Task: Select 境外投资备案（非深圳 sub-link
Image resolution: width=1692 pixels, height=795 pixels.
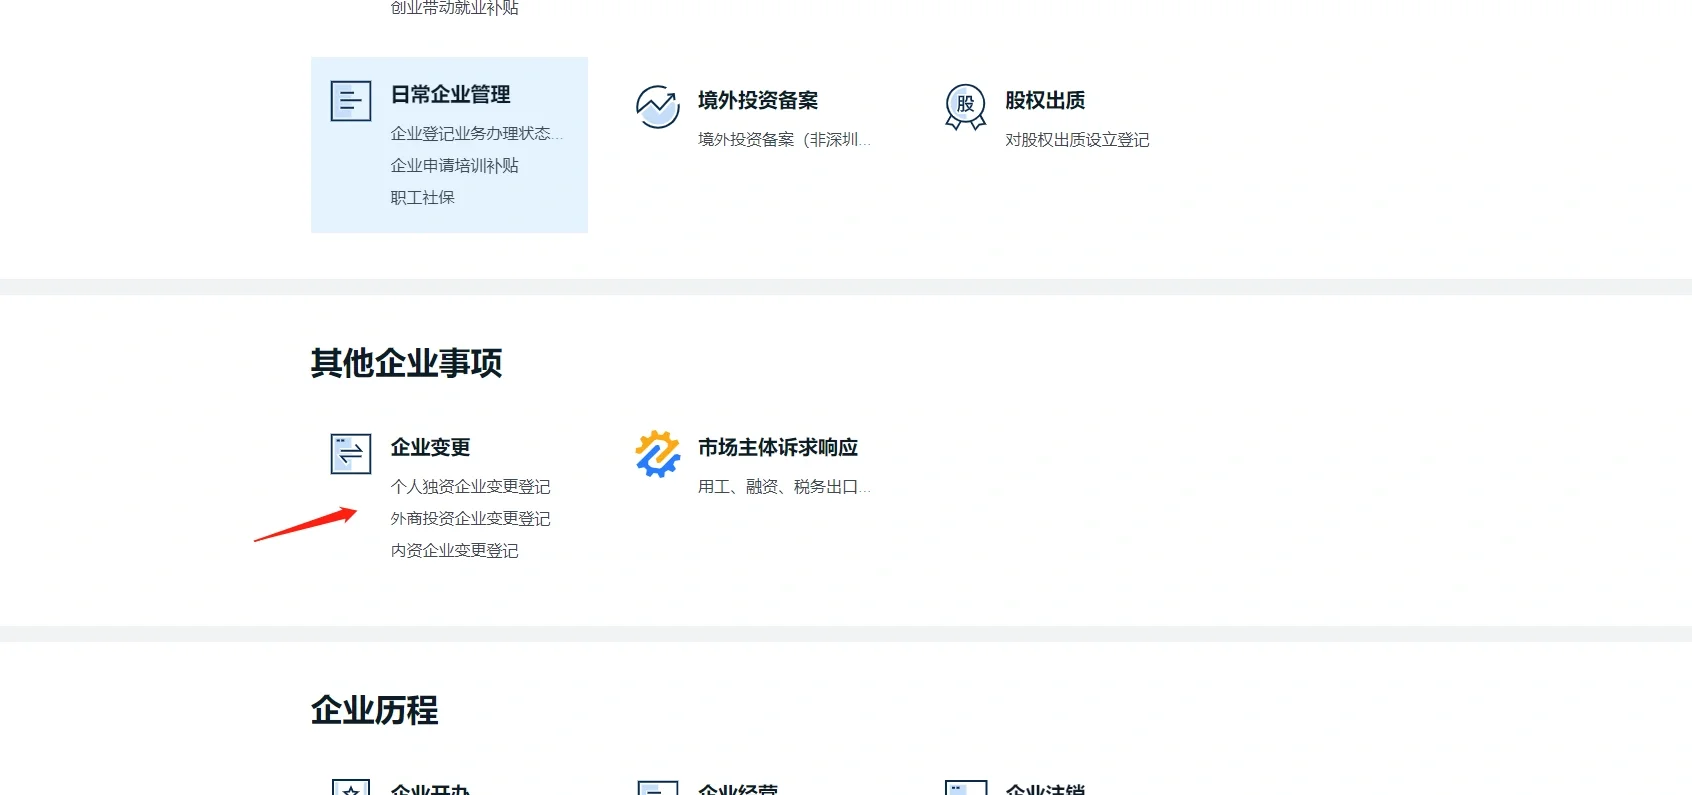Action: [x=783, y=140]
